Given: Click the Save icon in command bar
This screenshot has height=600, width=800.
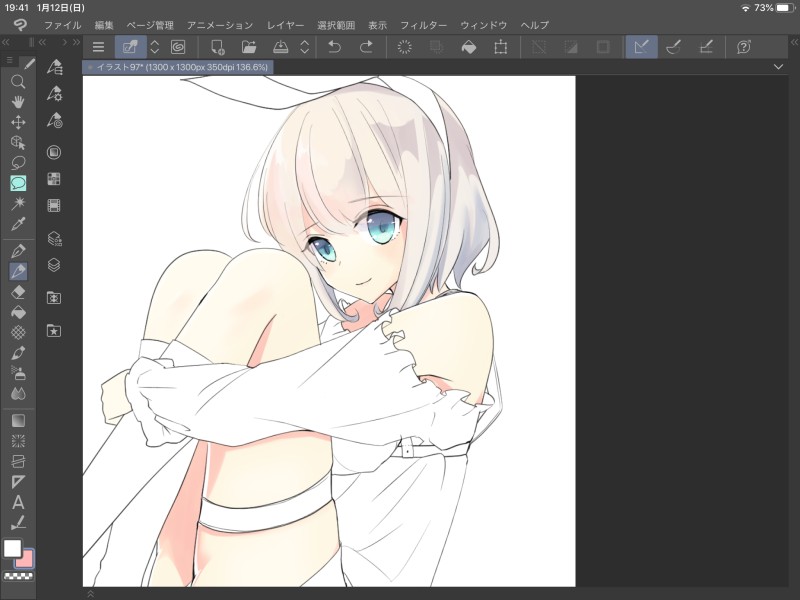Looking at the screenshot, I should tap(281, 47).
